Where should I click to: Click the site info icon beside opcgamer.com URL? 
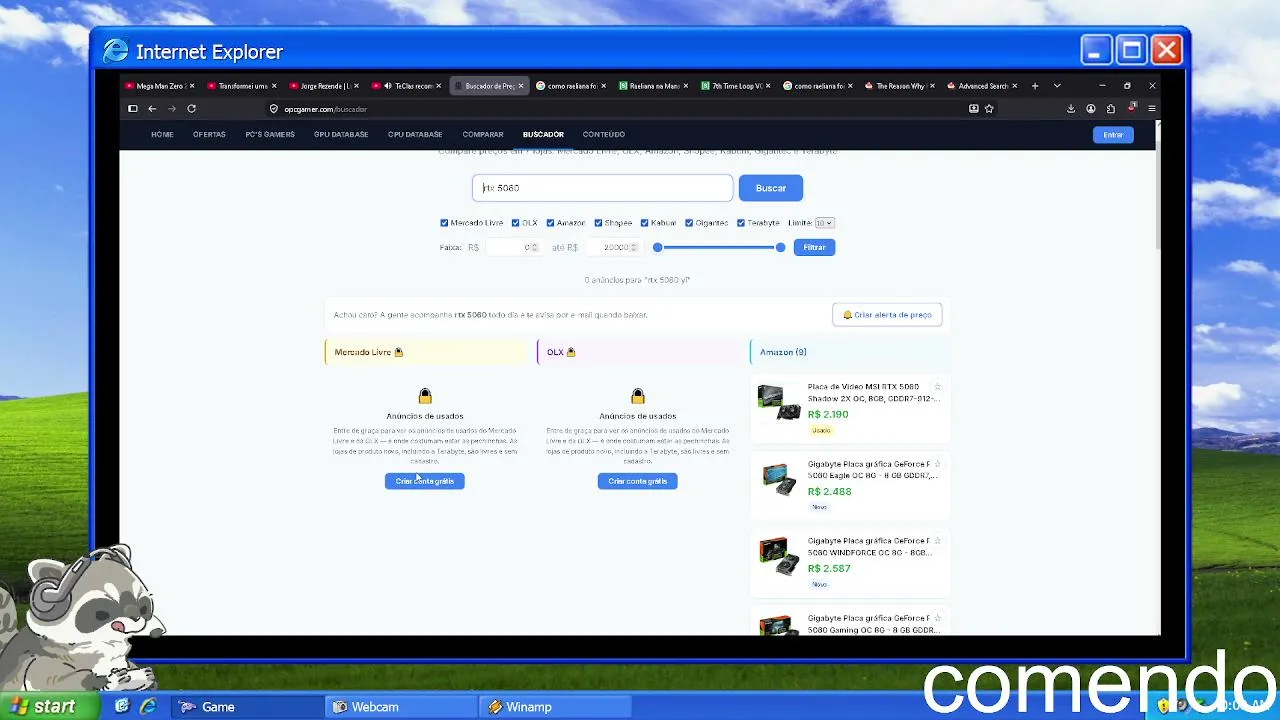coord(274,109)
